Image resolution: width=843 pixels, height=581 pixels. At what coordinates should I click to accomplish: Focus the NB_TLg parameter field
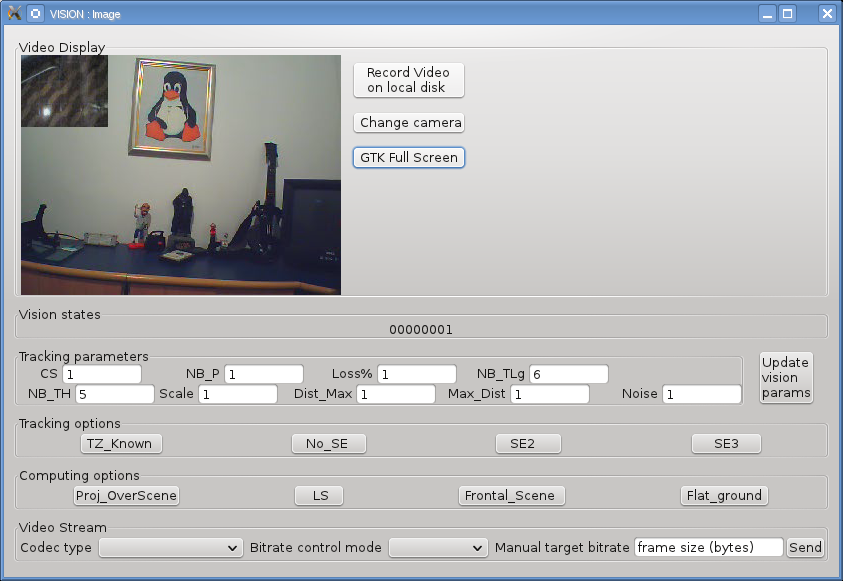click(569, 374)
